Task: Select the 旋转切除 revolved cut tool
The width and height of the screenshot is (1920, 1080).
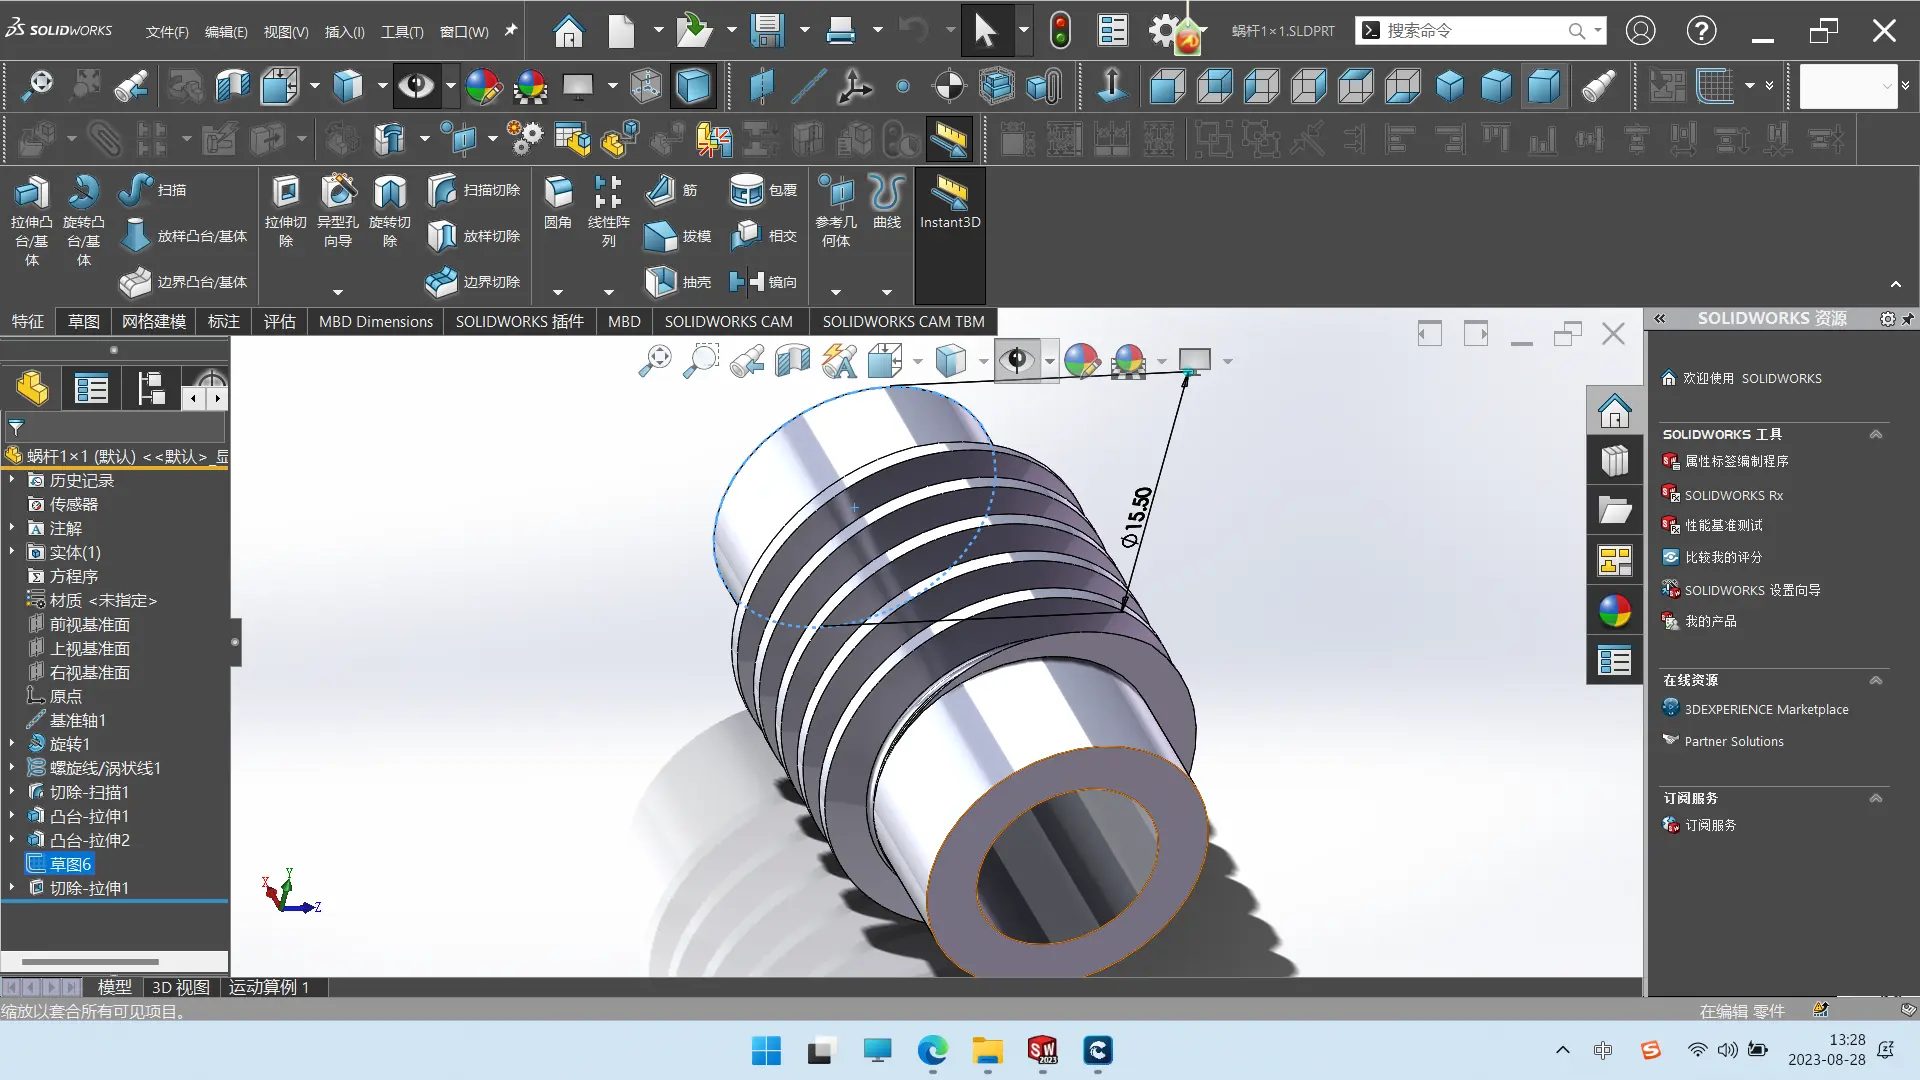Action: click(x=390, y=211)
